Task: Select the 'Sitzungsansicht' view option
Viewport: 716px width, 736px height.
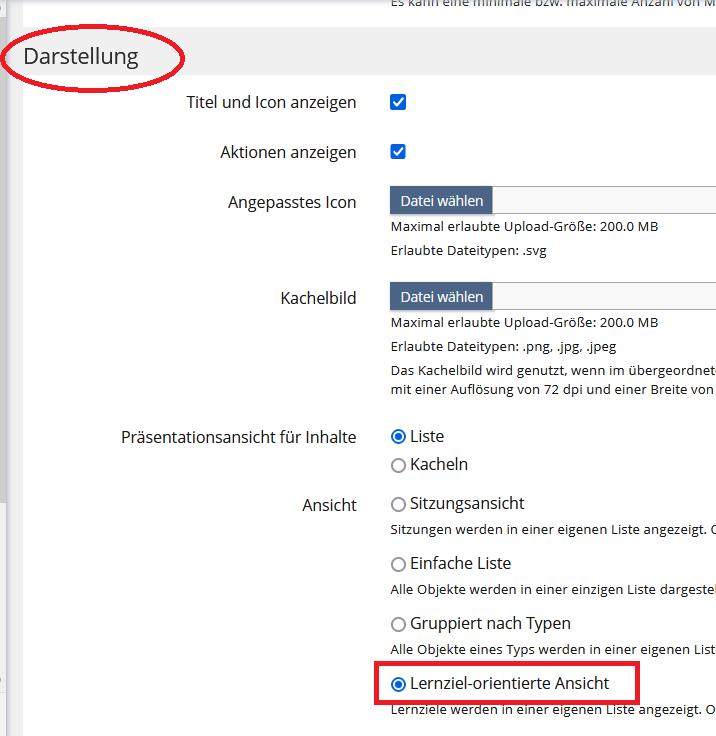Action: click(399, 504)
